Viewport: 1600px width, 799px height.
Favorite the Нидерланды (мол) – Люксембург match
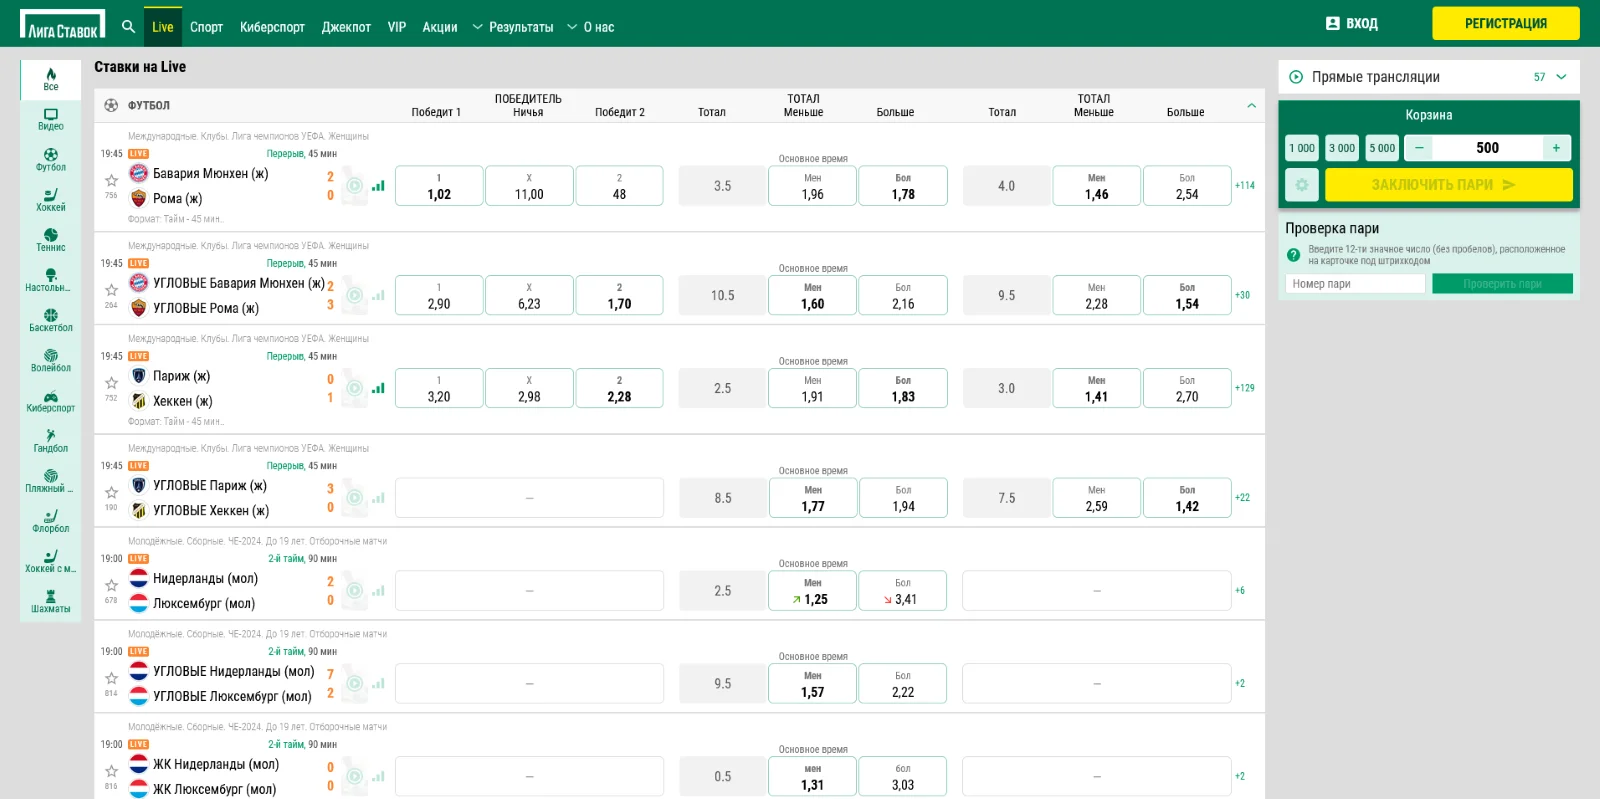pos(111,585)
